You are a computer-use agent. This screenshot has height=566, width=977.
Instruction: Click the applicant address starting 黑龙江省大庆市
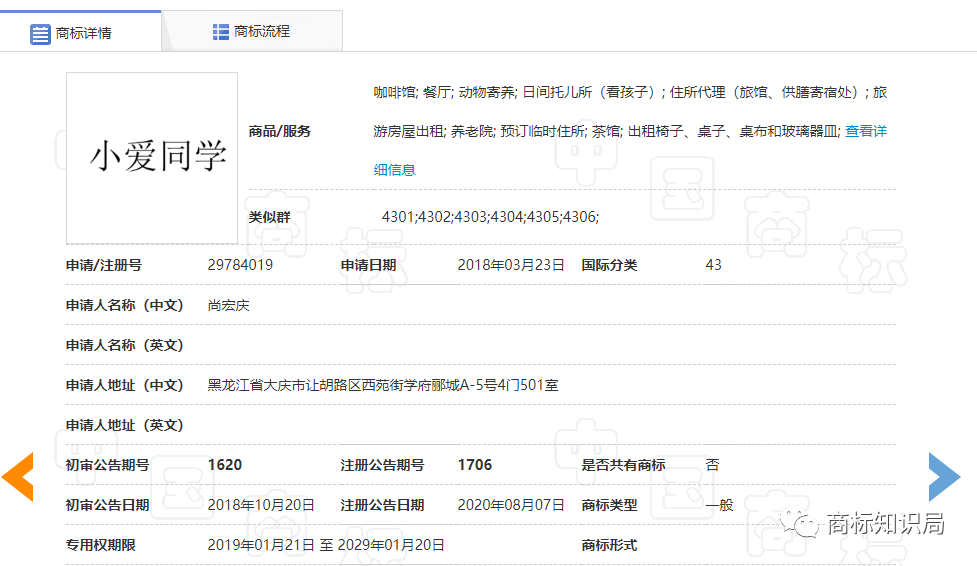coord(383,385)
